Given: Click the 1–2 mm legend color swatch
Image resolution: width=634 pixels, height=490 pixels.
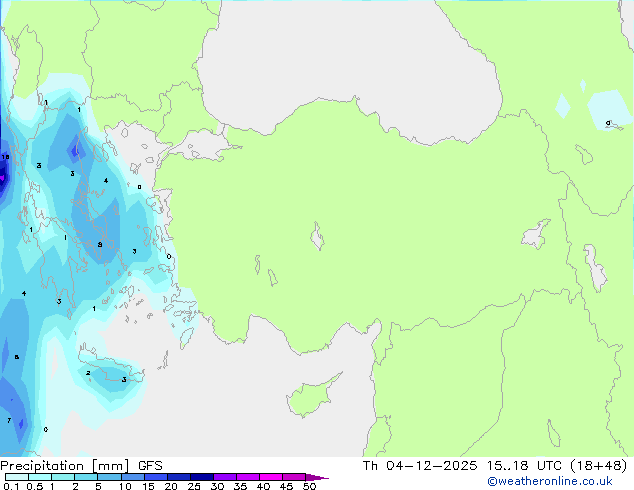Looking at the screenshot, I should coord(63,477).
